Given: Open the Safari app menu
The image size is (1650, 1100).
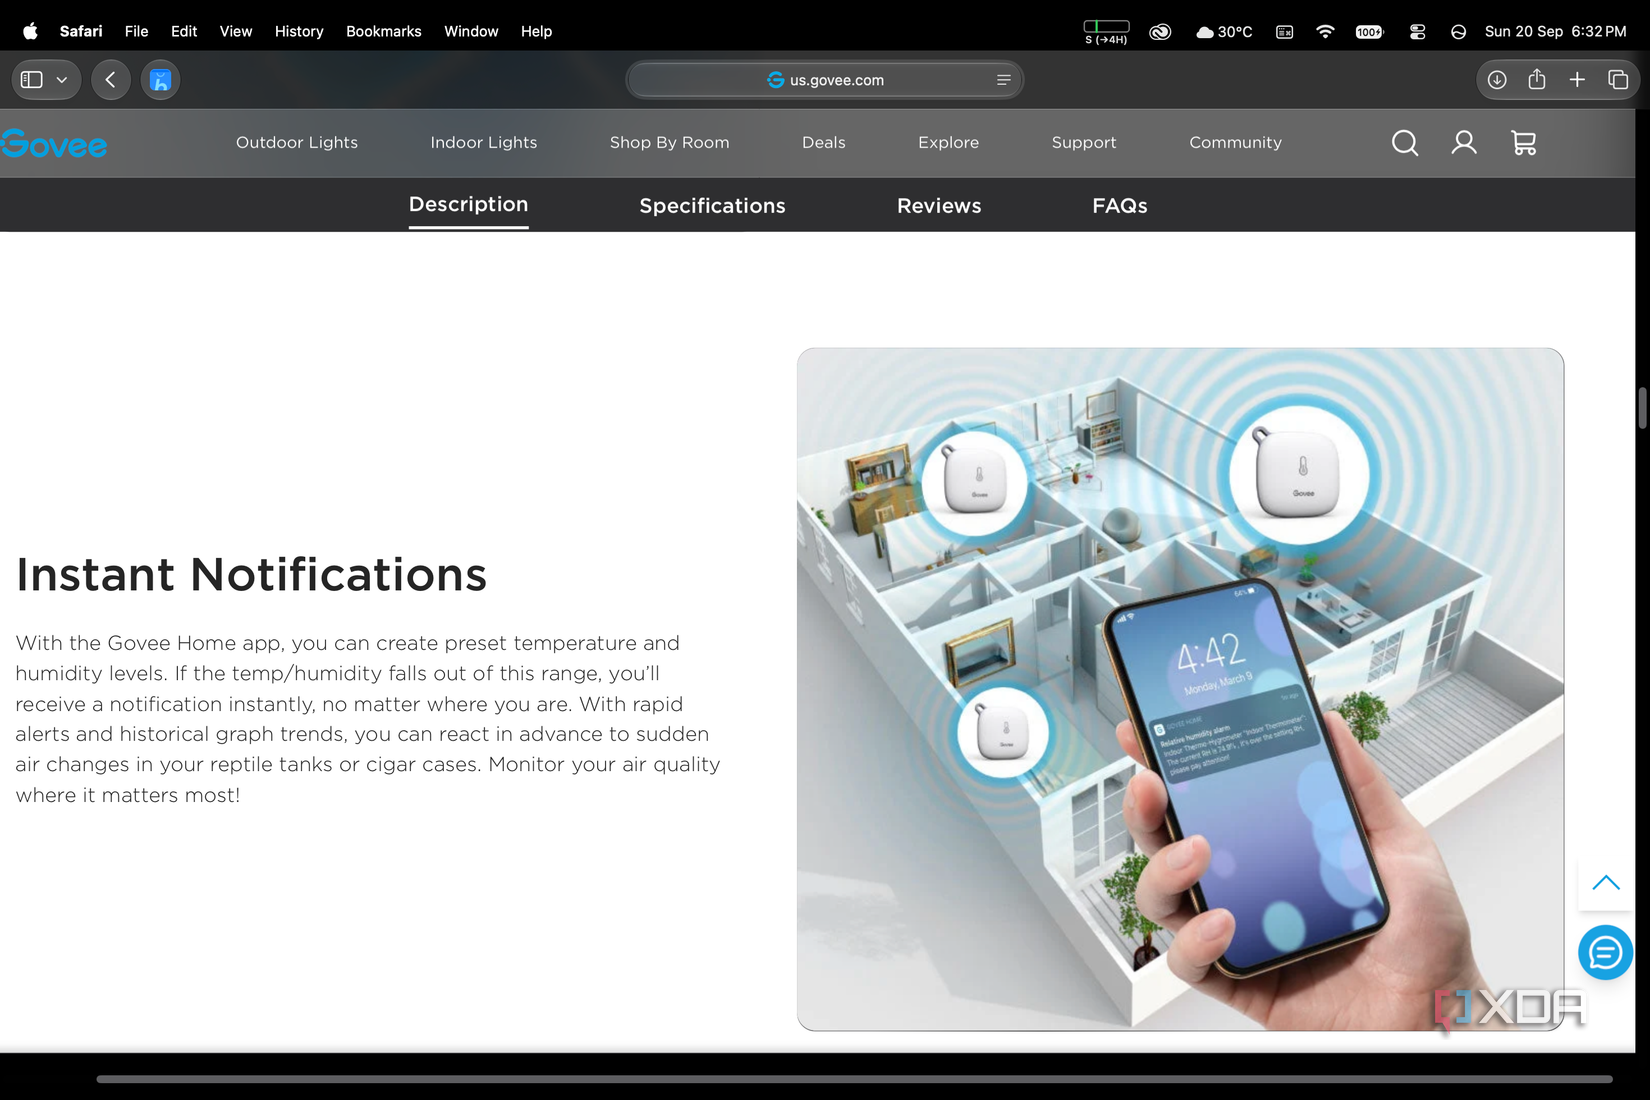Looking at the screenshot, I should [81, 31].
